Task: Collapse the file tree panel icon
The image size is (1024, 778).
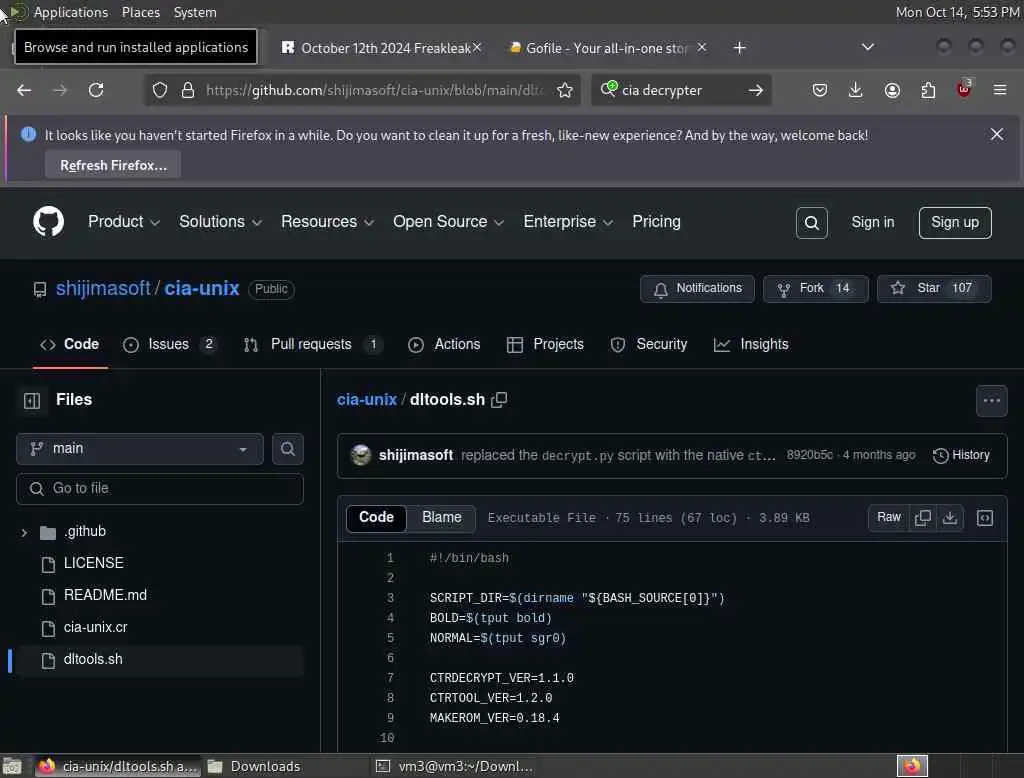Action: (x=32, y=400)
